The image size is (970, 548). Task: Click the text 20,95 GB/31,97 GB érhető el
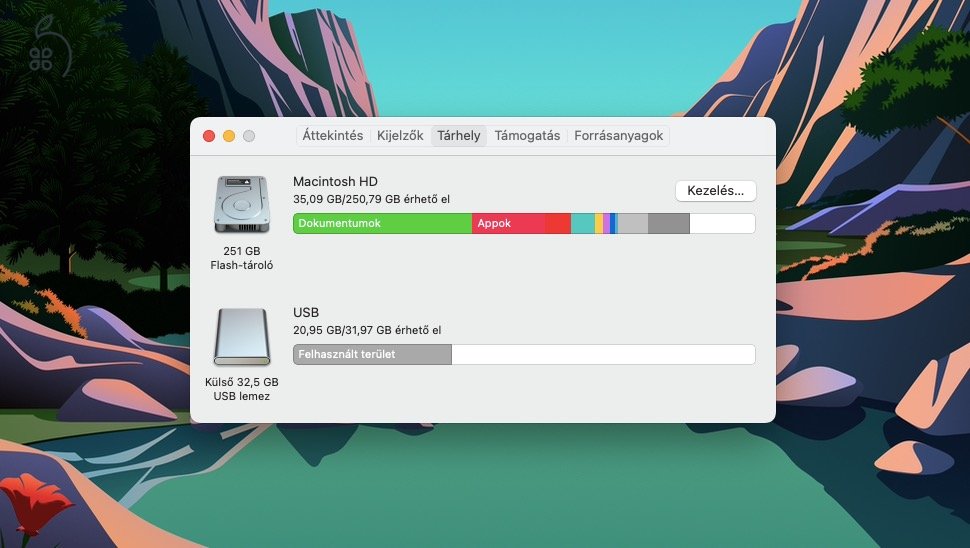point(367,330)
